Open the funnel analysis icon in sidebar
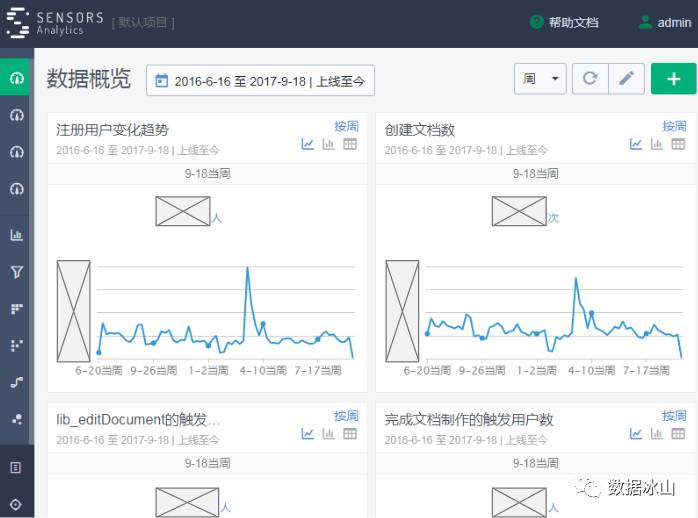 coord(16,271)
